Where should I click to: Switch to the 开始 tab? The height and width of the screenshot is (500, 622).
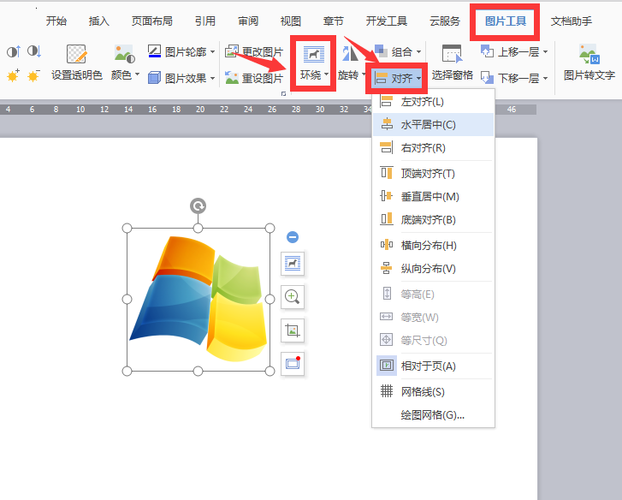[56, 21]
